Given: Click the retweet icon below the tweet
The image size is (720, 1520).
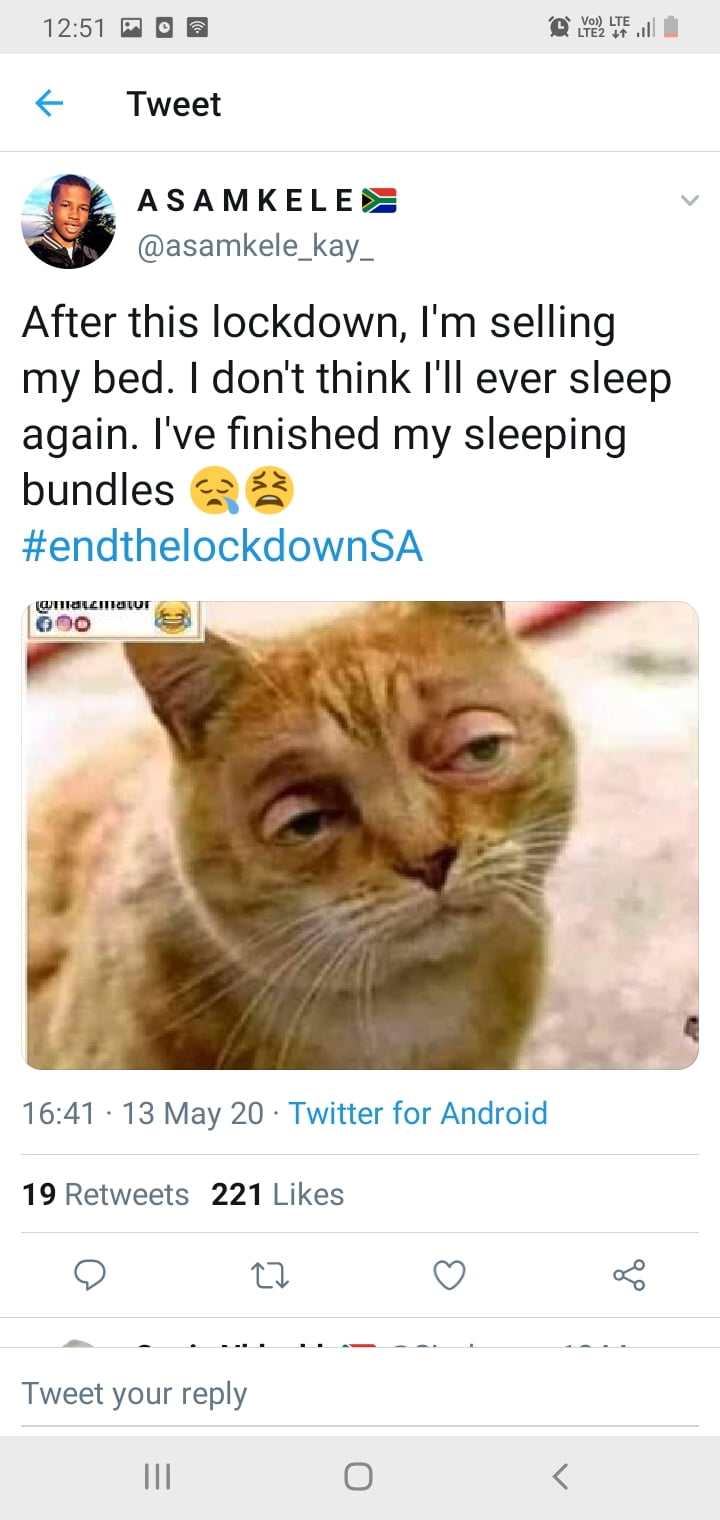Looking at the screenshot, I should (269, 1275).
